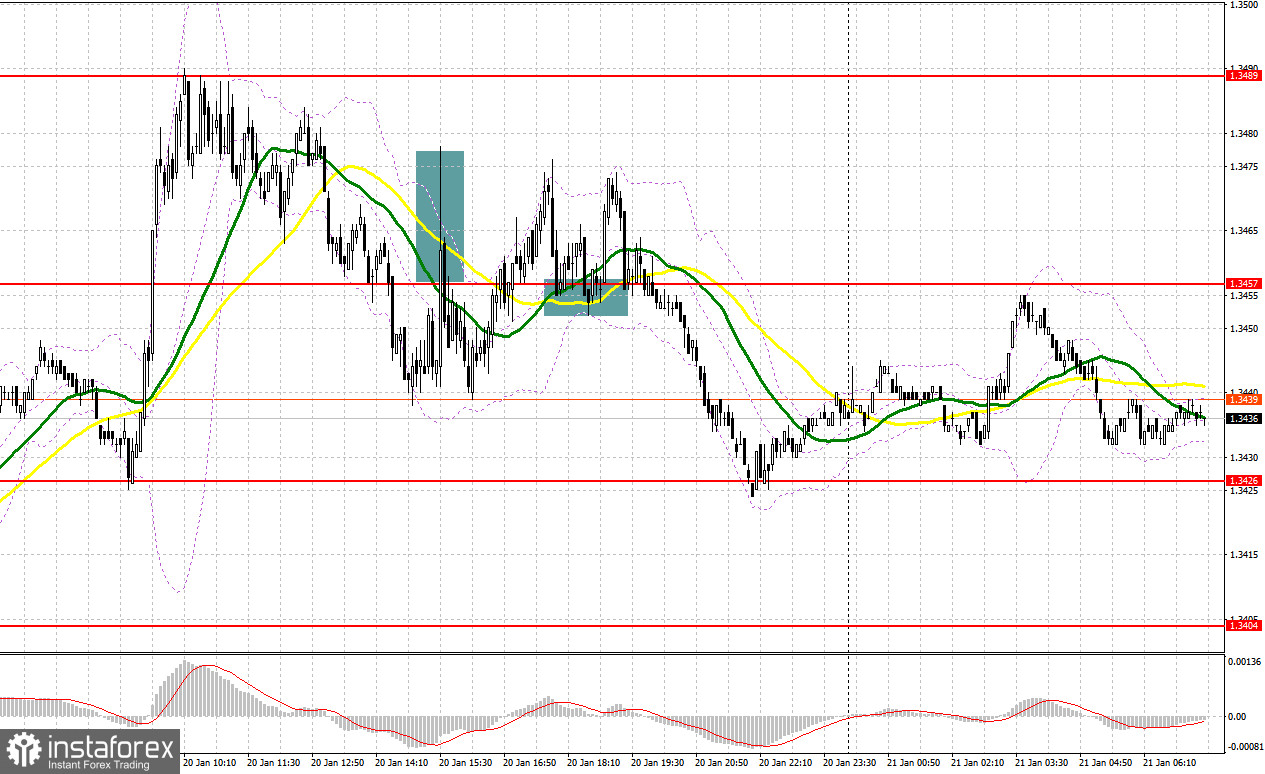This screenshot has width=1265, height=774.
Task: Click the 1.3500 price axis label
Action: point(1242,5)
